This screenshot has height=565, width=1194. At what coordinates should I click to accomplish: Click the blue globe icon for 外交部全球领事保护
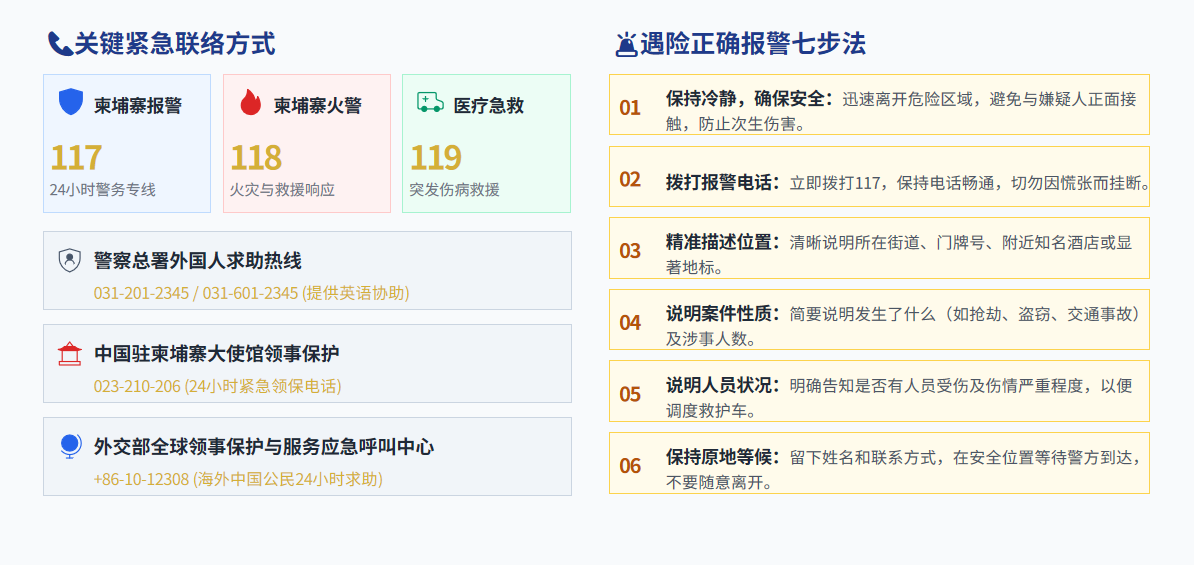click(x=70, y=446)
